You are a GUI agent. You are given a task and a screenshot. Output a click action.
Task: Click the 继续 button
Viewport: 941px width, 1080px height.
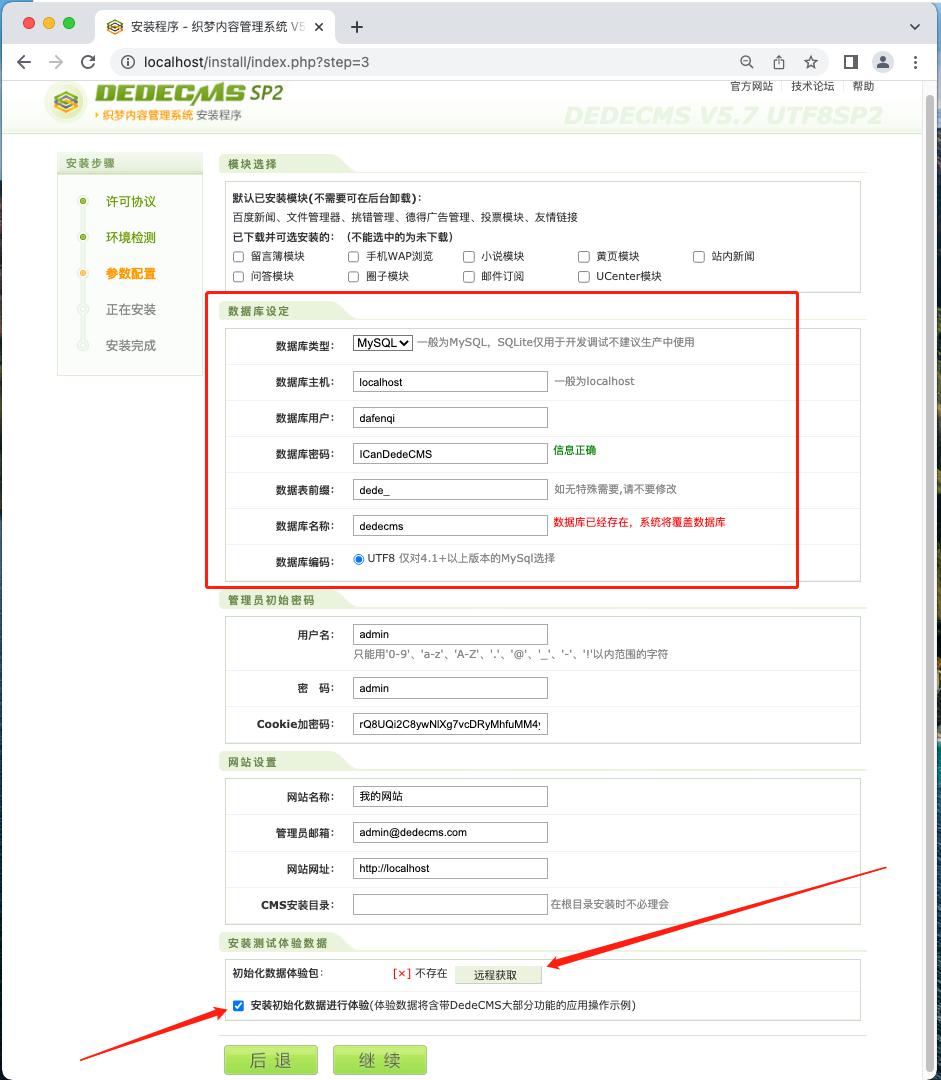coord(380,1059)
